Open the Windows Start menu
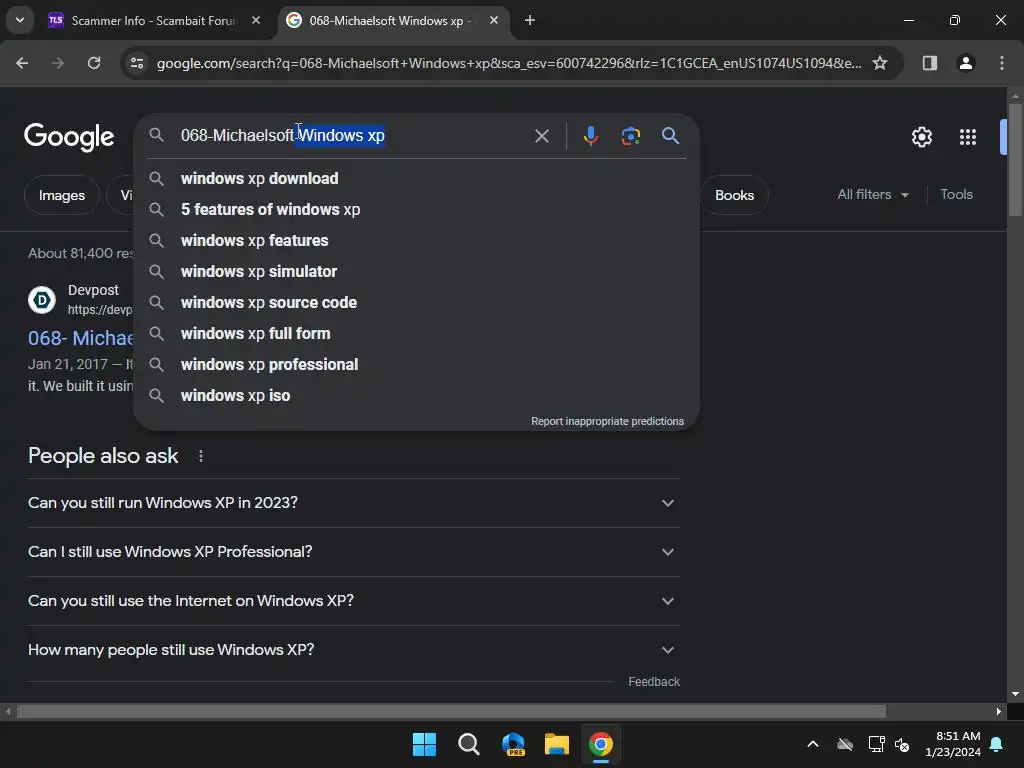 [x=424, y=744]
